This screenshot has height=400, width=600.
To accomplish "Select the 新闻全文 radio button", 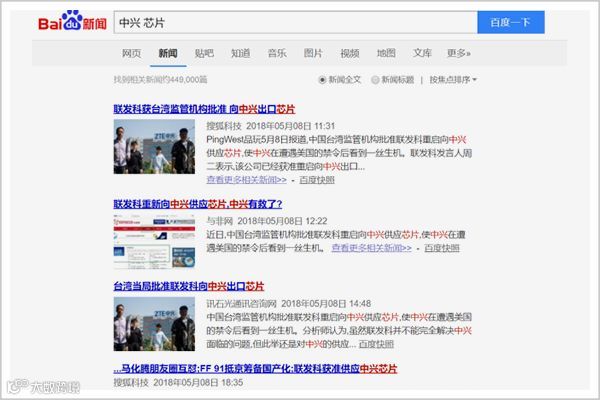I will pos(322,80).
